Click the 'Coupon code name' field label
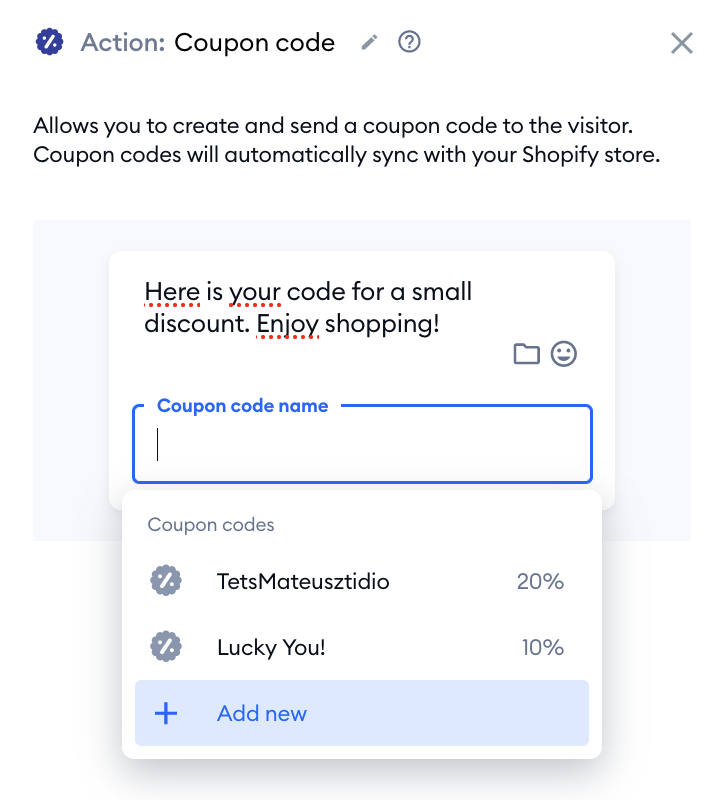Image resolution: width=722 pixels, height=800 pixels. (x=242, y=406)
